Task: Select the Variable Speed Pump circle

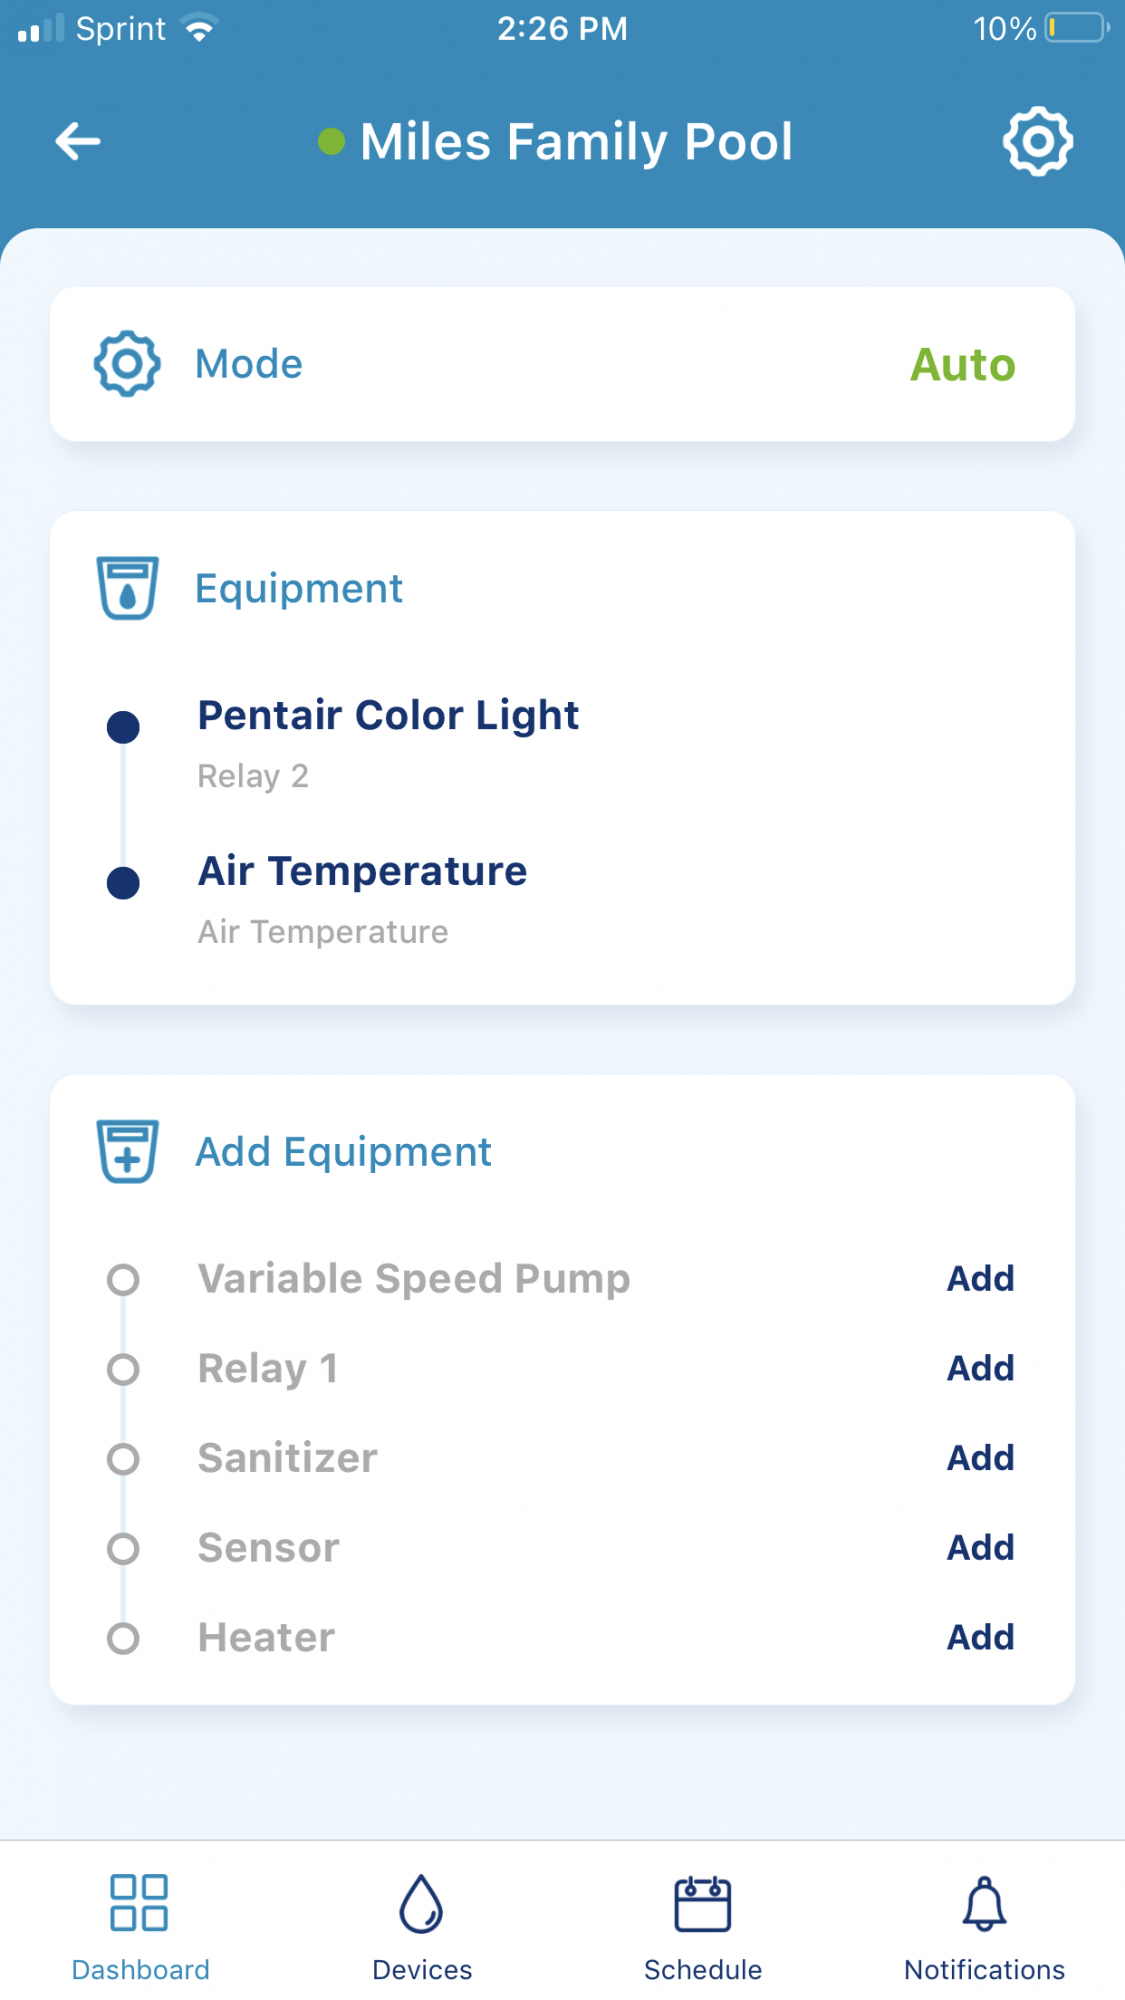Action: click(123, 1279)
